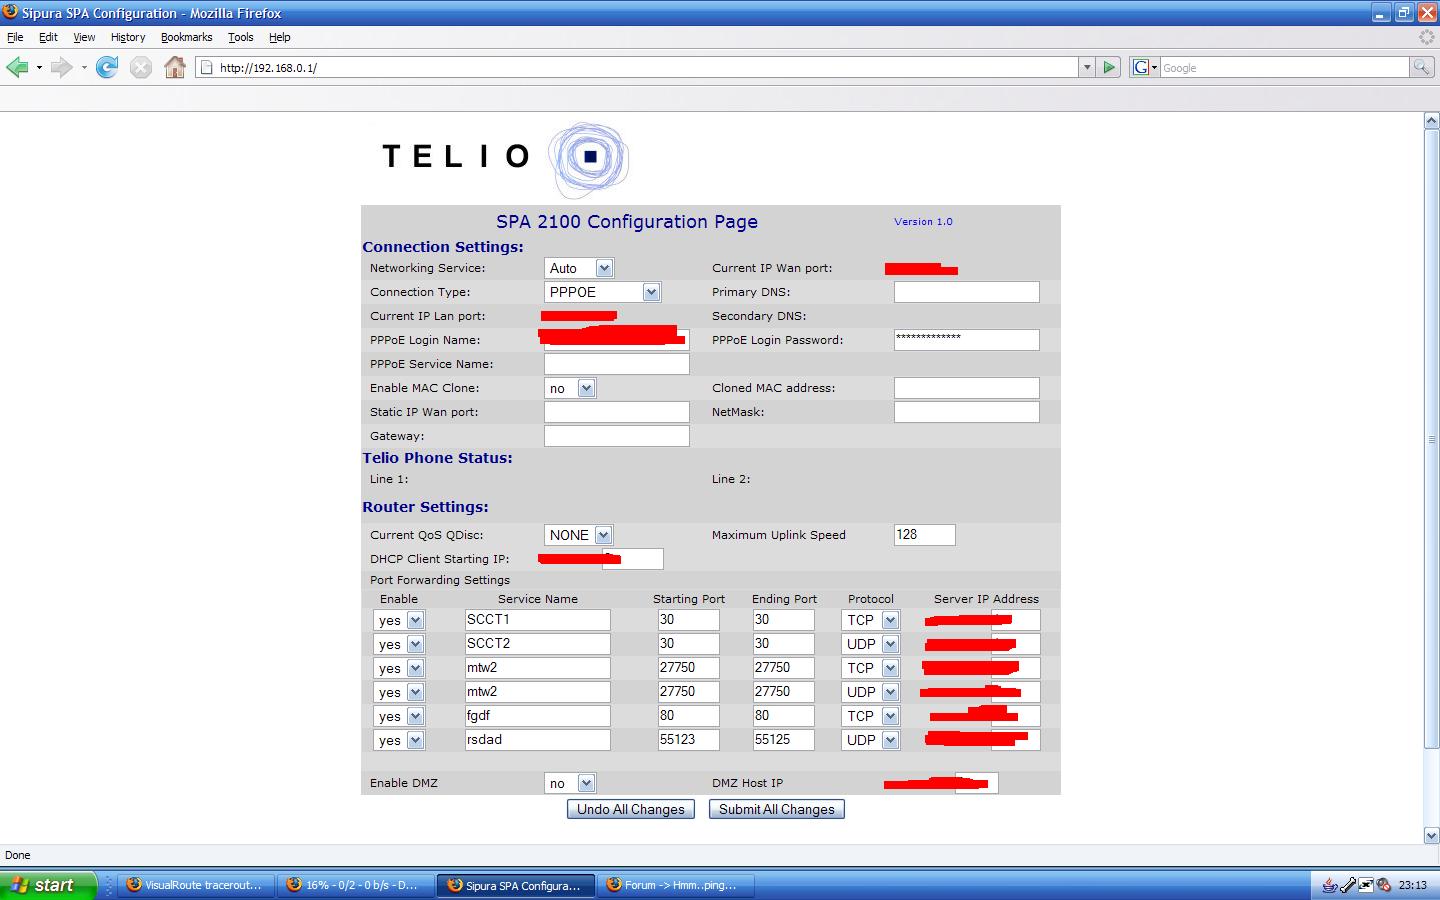Reload the page with the refresh icon
The height and width of the screenshot is (900, 1440).
click(107, 67)
